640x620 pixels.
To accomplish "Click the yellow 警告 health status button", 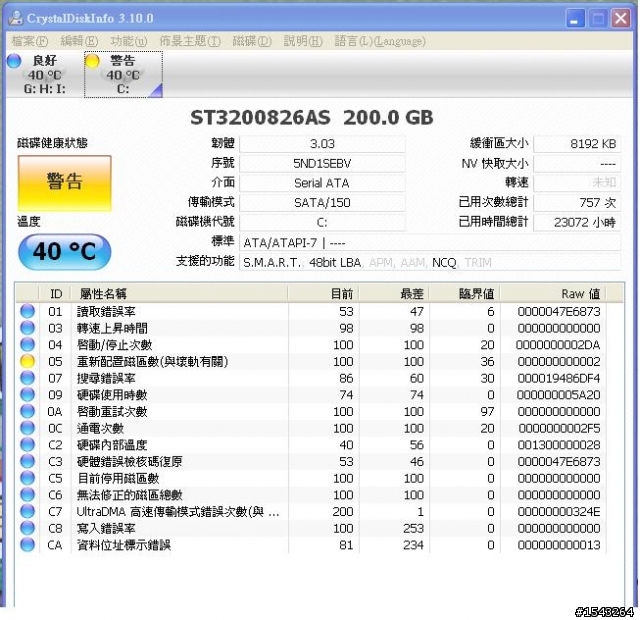I will [x=64, y=183].
